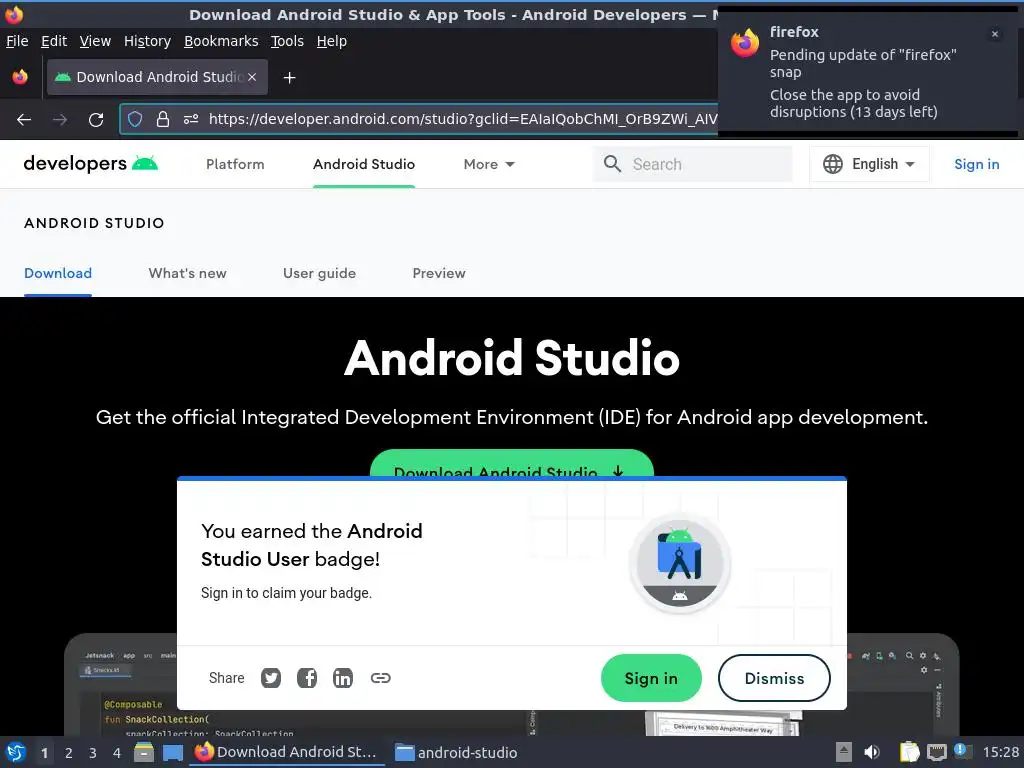The image size is (1024, 768).
Task: Click the Android Studio User badge image
Action: [680, 563]
